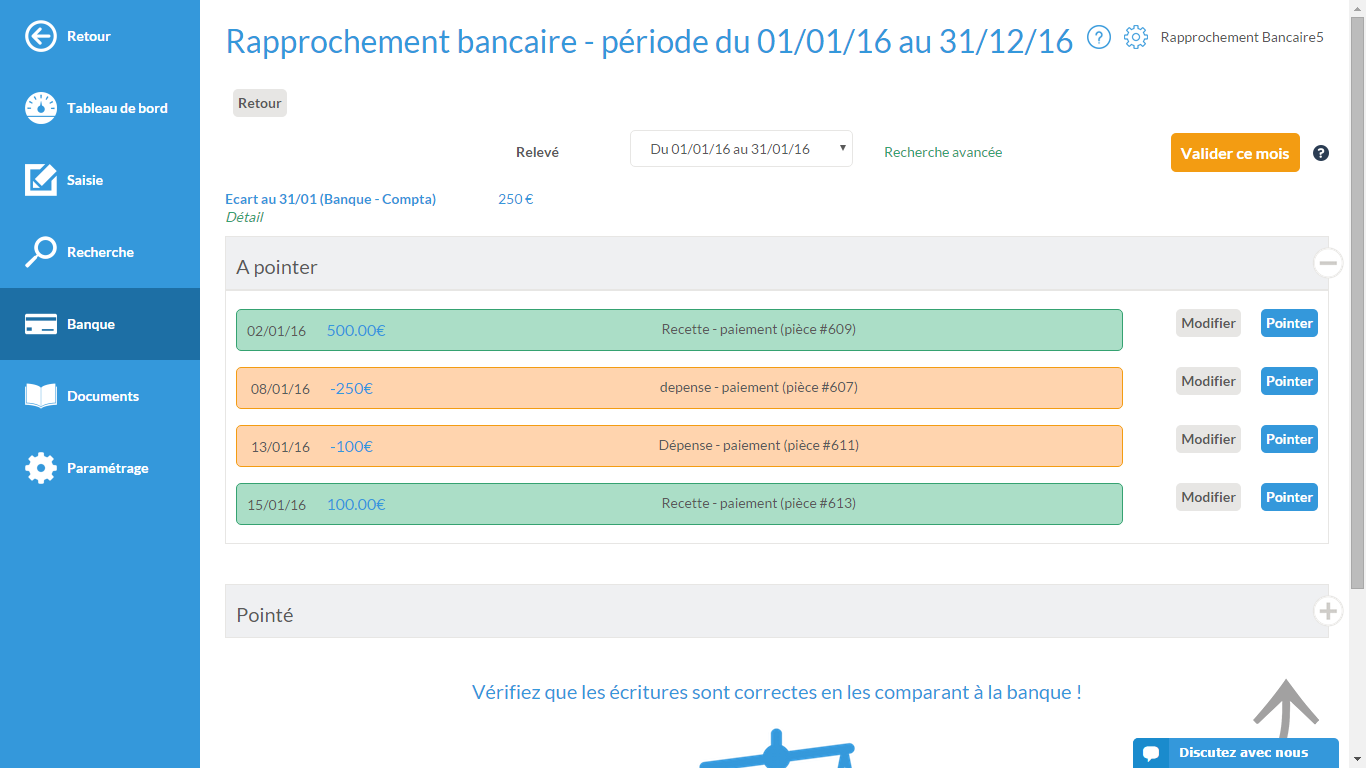Modifier the -250€ depense pièce #607
Screen dimensions: 1366x768
click(1208, 381)
